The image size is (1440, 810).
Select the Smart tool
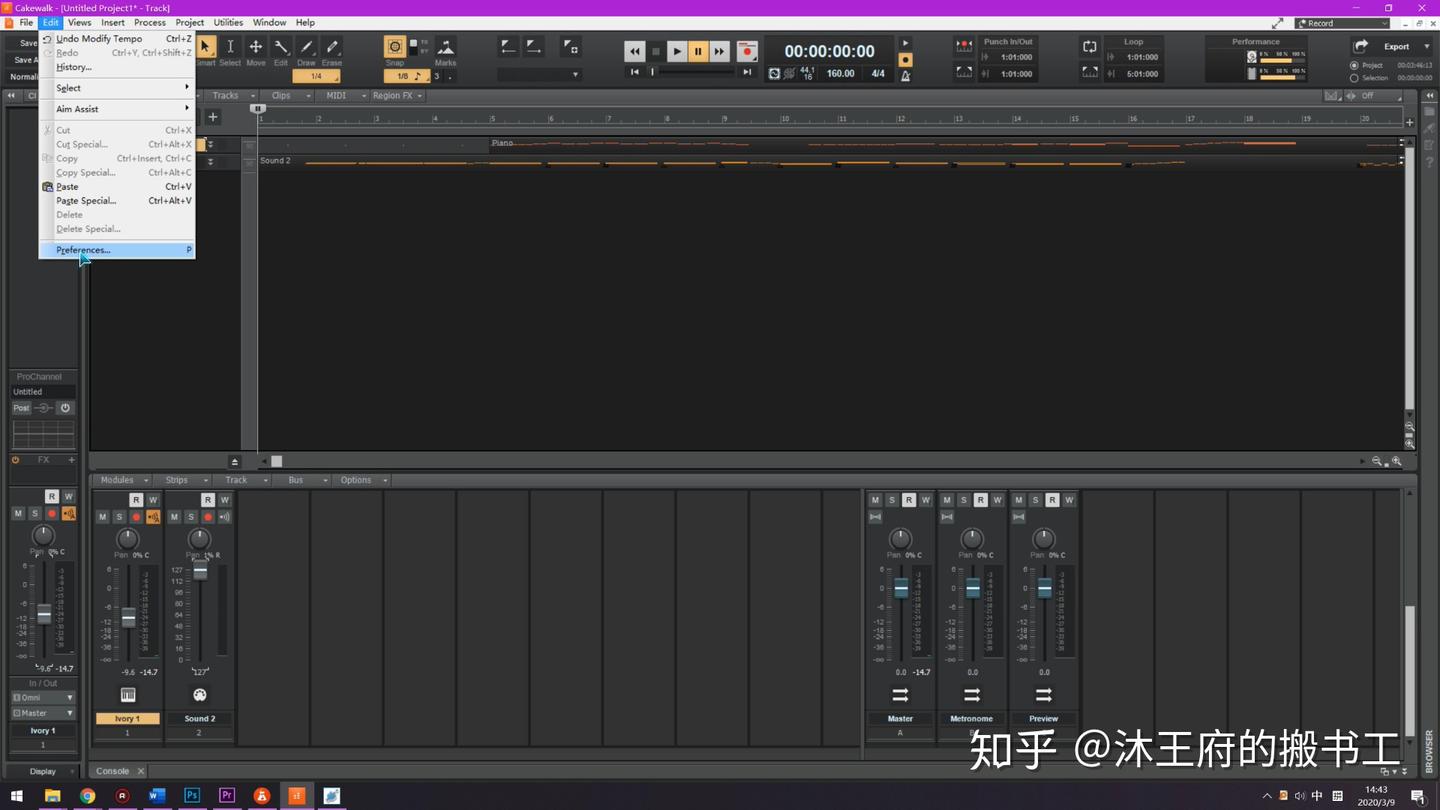coord(205,47)
